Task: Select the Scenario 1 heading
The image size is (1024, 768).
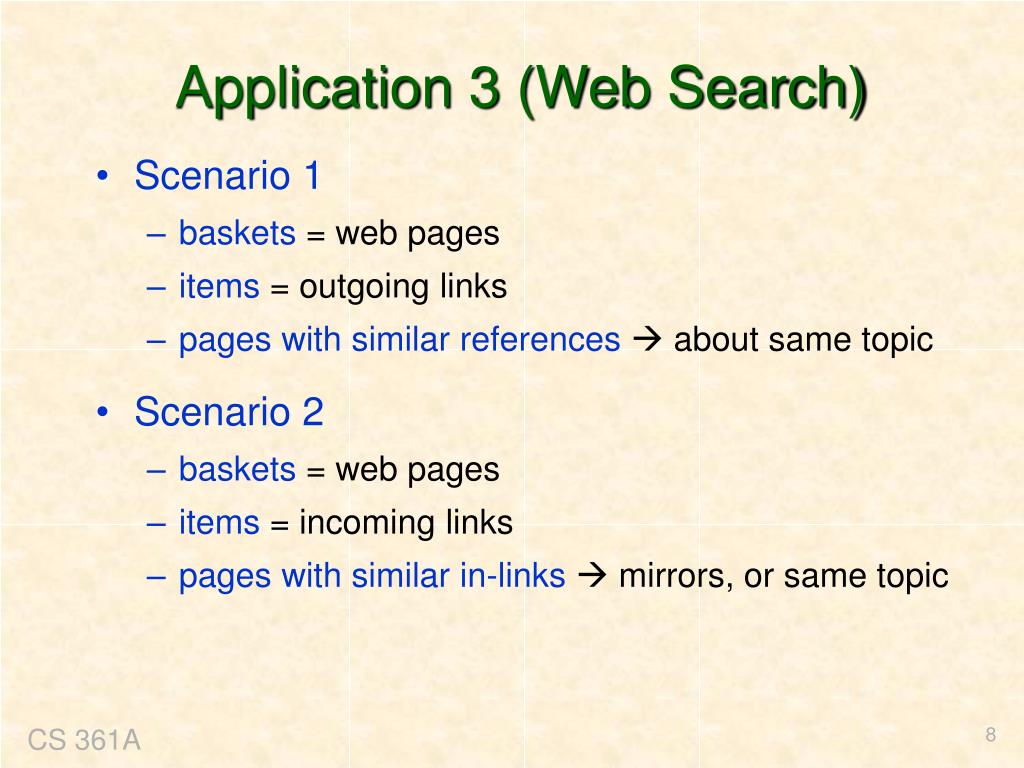Action: pos(227,176)
